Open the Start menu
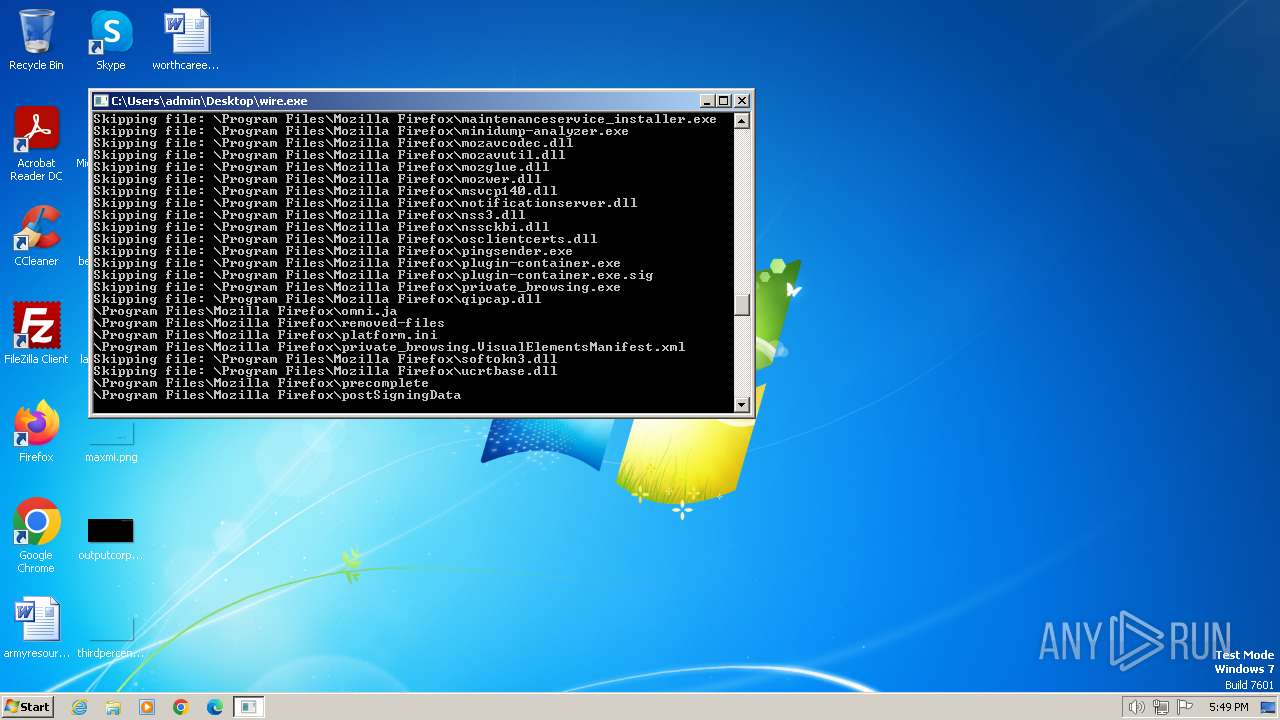The image size is (1280, 720). coord(27,706)
